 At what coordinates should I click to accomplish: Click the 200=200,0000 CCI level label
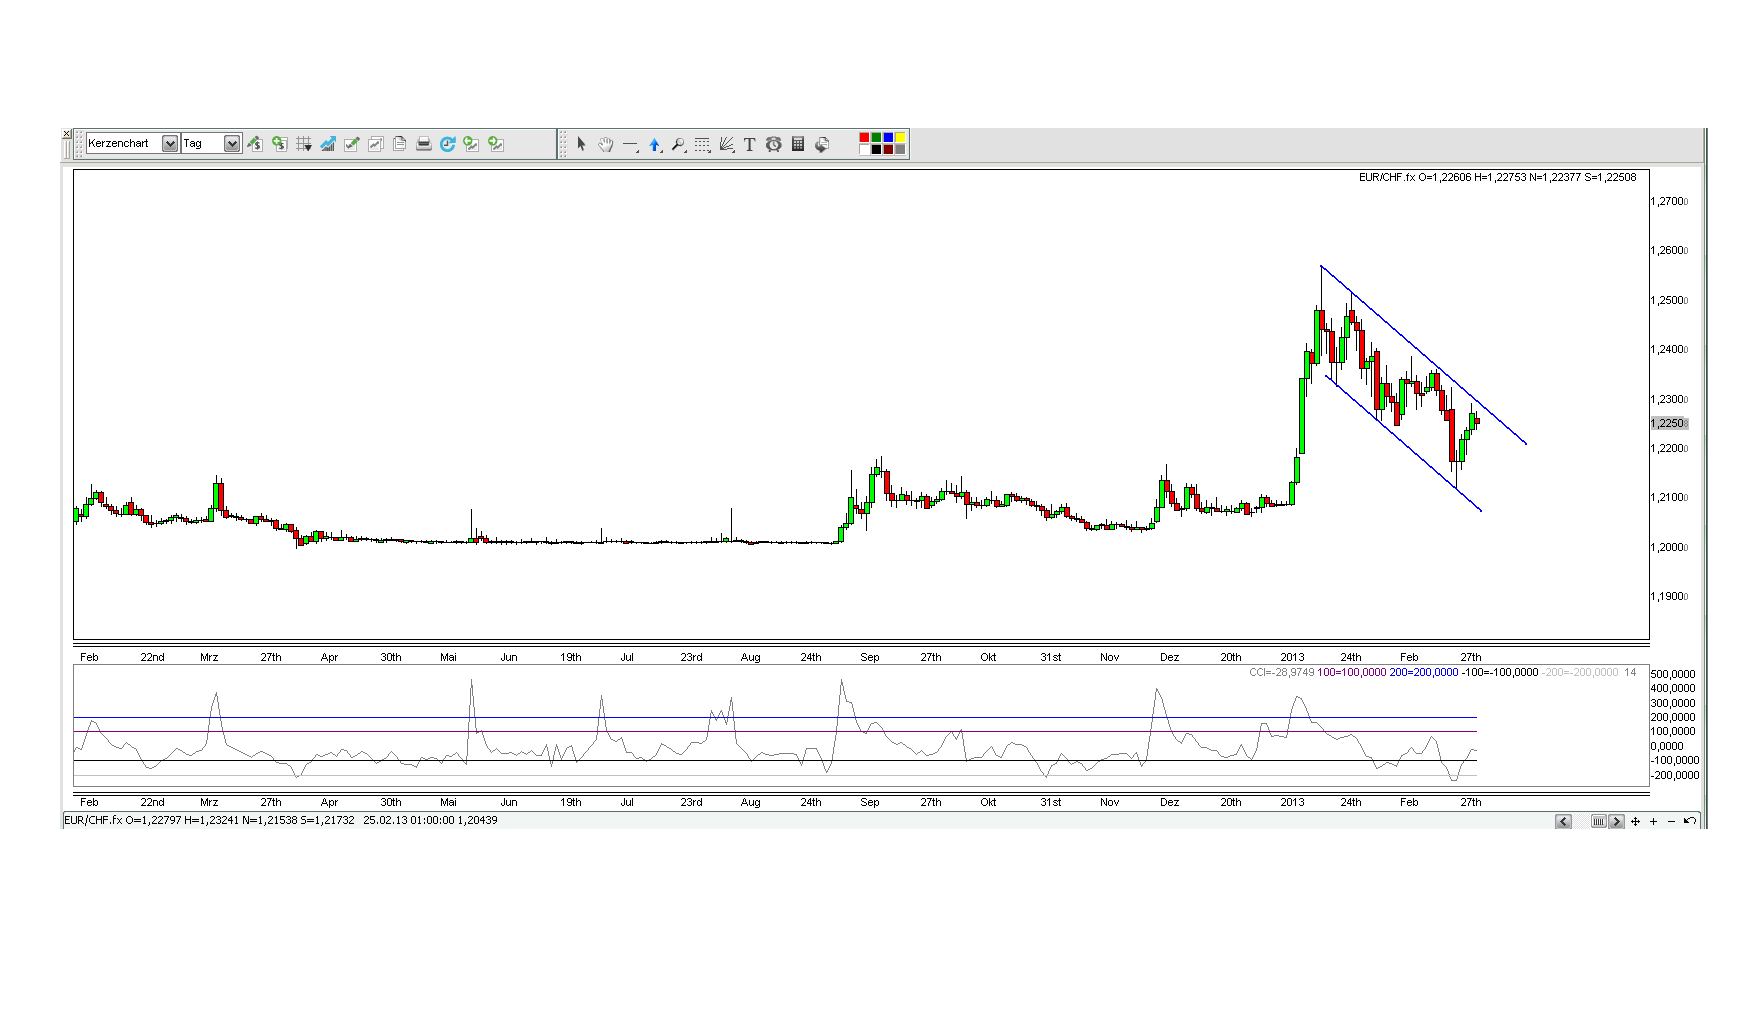click(x=1424, y=673)
